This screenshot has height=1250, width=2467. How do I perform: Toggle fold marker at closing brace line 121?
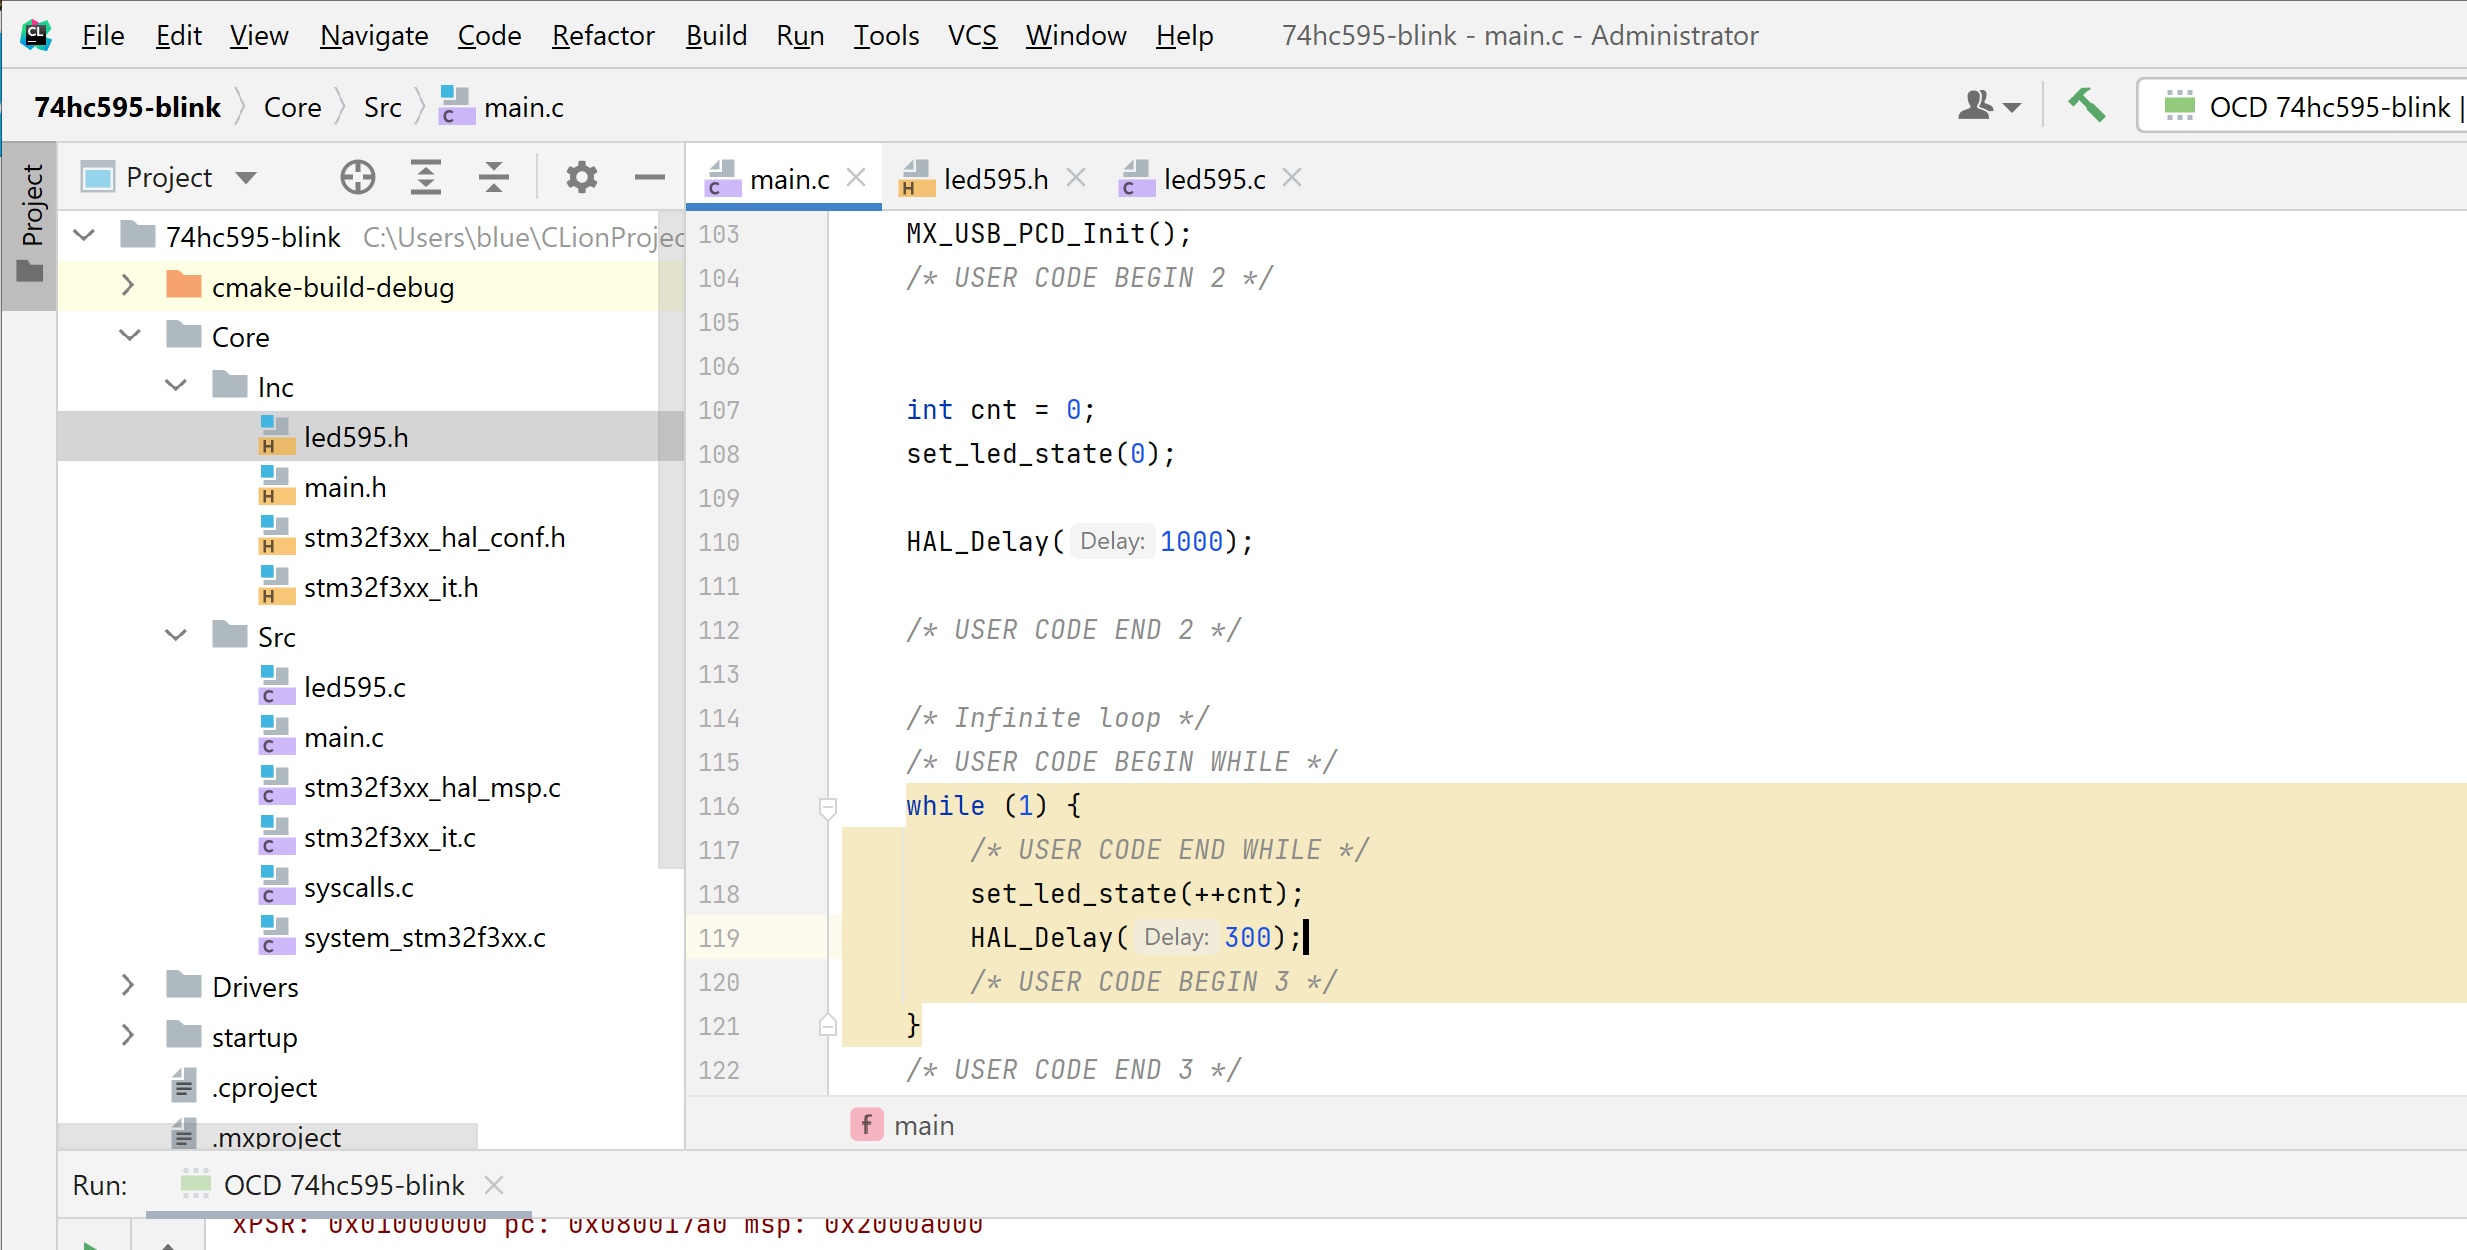point(828,1026)
